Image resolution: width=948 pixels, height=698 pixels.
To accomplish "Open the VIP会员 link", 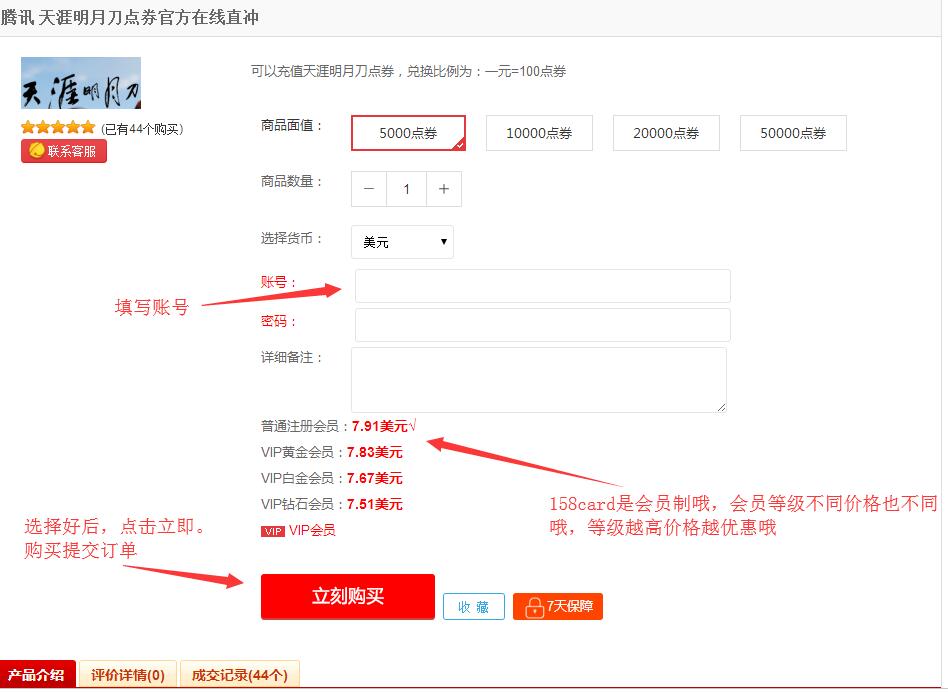I will click(312, 530).
